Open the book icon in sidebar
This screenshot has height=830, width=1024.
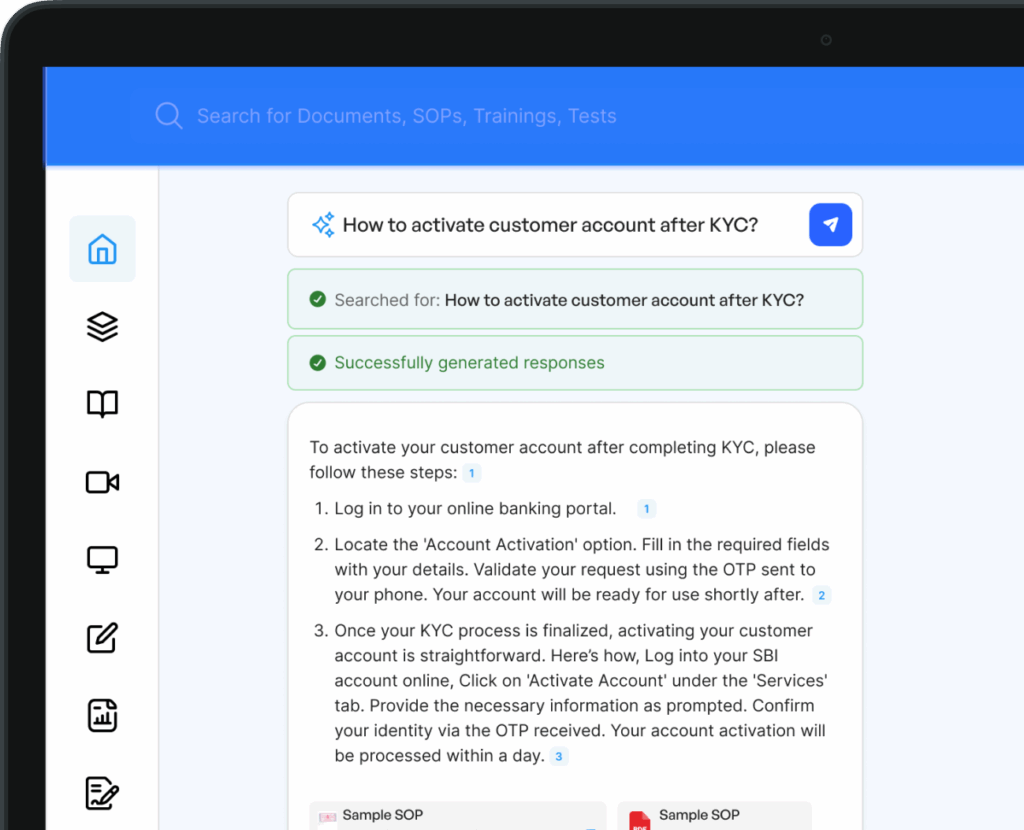102,404
